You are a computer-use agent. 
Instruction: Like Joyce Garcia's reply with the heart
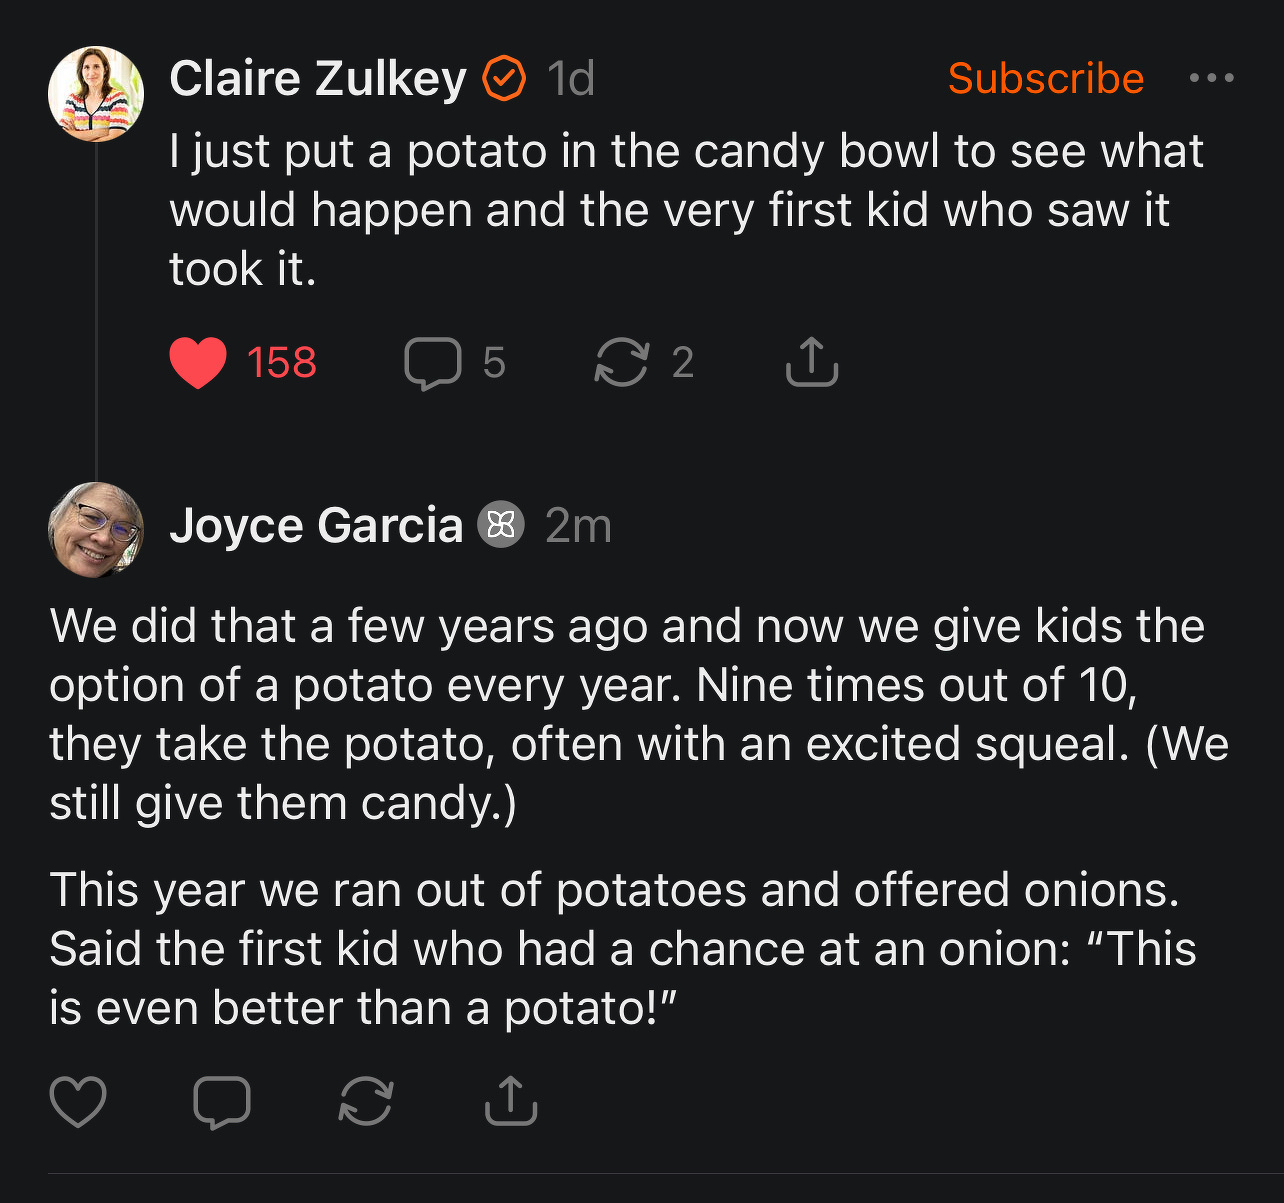tap(78, 1102)
